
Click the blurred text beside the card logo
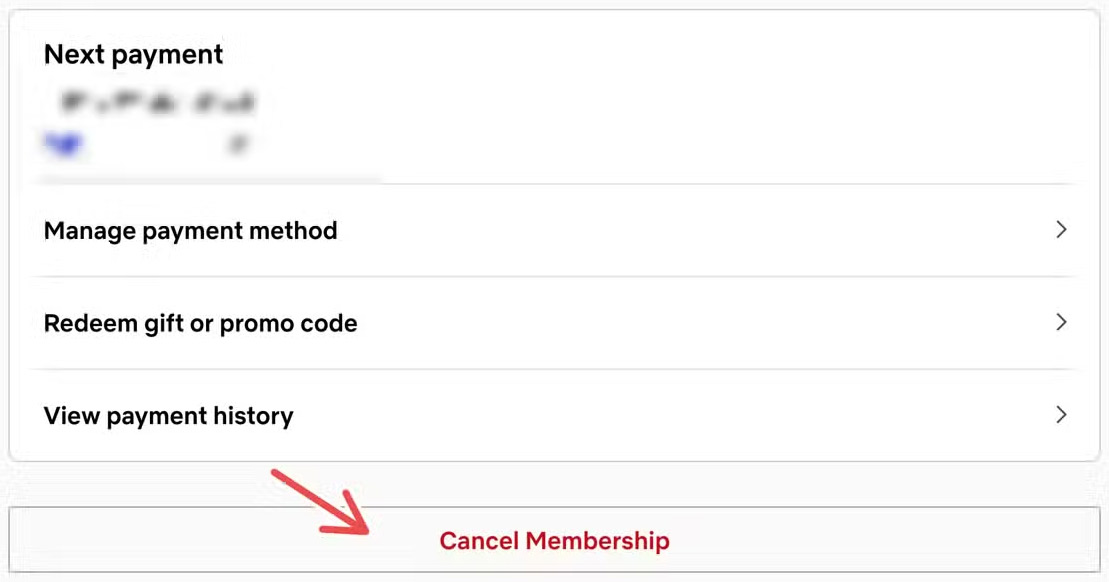click(x=237, y=143)
